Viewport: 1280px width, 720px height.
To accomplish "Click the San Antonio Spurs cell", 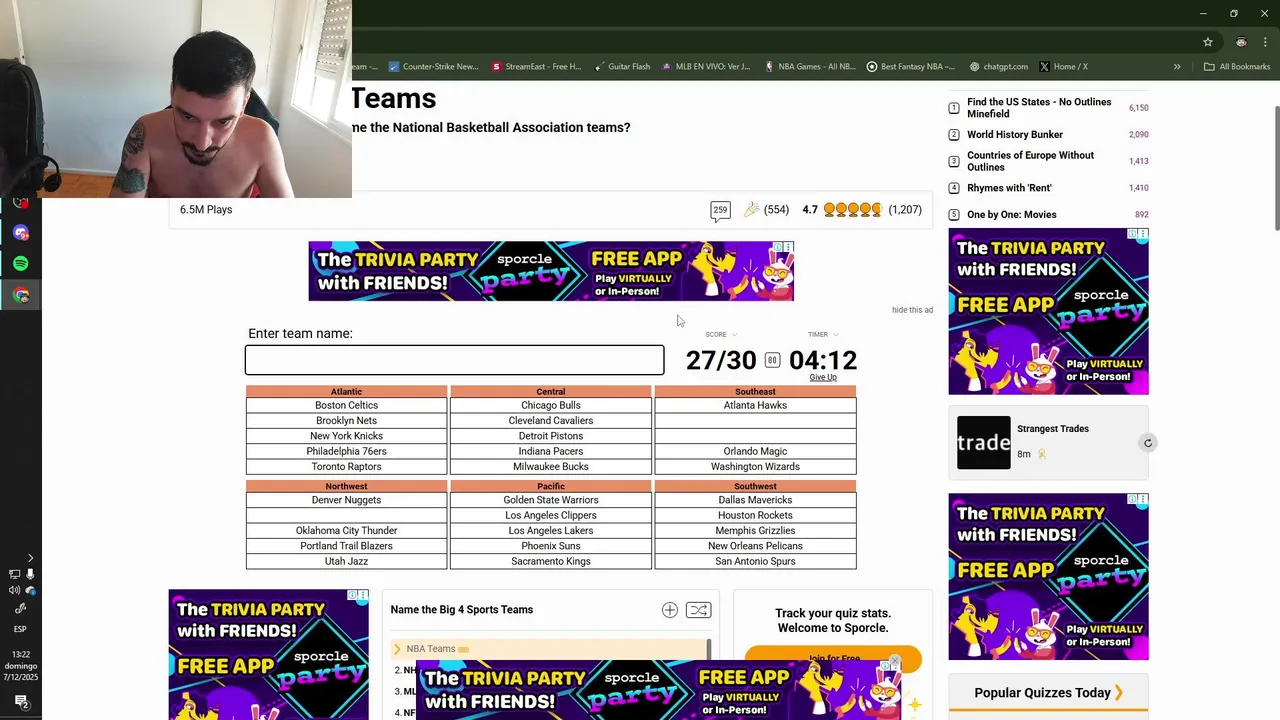I will (x=755, y=561).
